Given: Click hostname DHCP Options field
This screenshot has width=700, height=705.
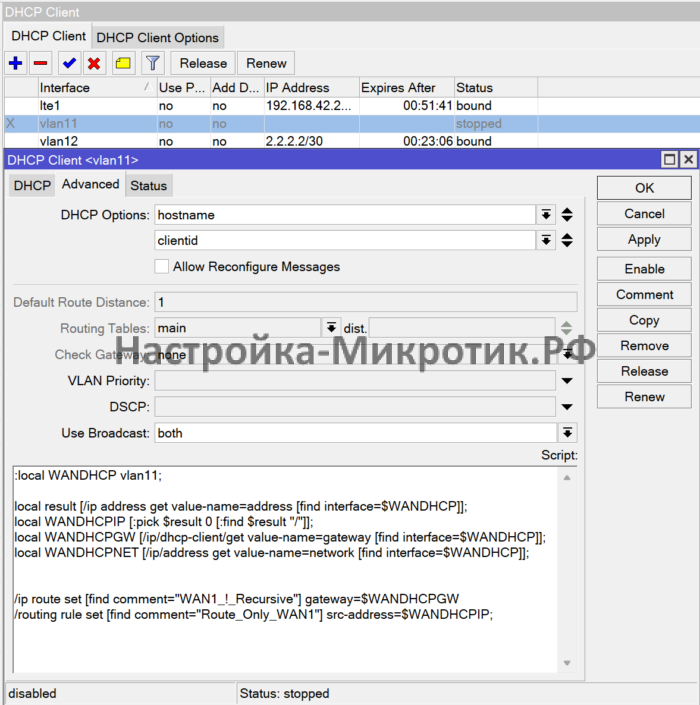Looking at the screenshot, I should (x=345, y=215).
